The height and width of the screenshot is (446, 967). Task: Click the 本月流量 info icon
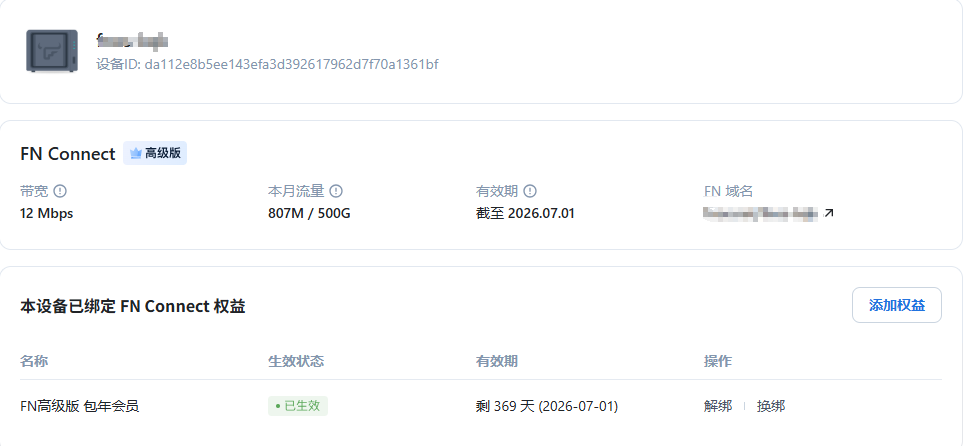(x=336, y=191)
